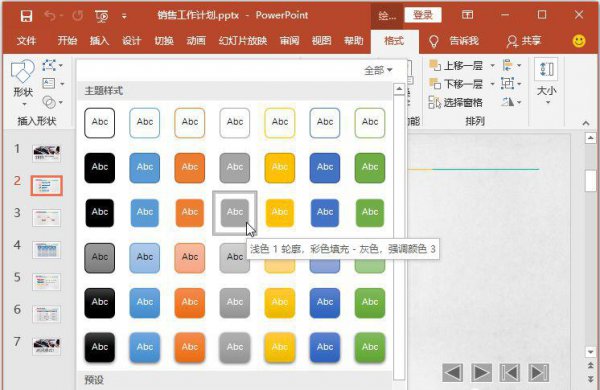Undo the last action
This screenshot has width=600, height=390.
50,16
